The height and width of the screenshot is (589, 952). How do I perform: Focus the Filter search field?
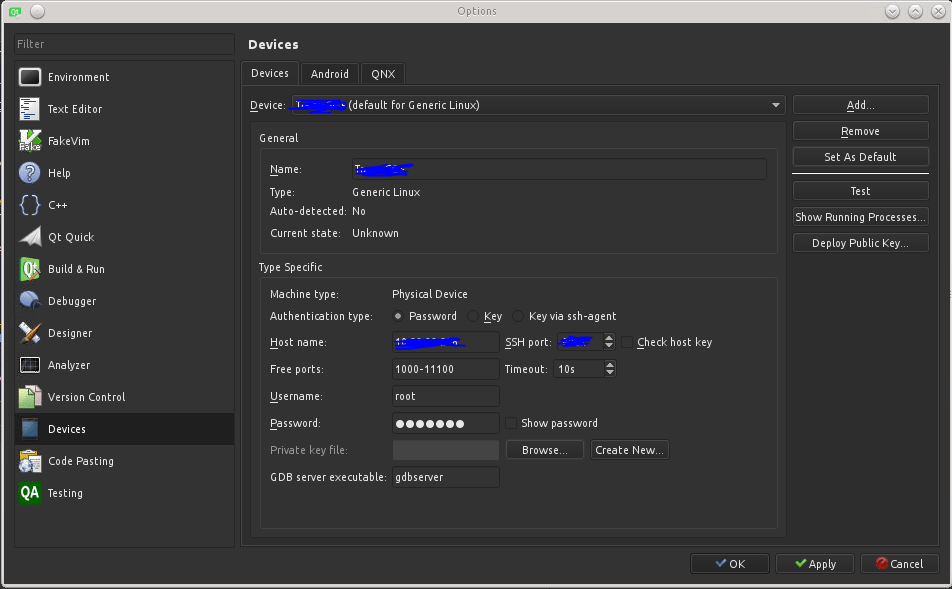tap(124, 44)
